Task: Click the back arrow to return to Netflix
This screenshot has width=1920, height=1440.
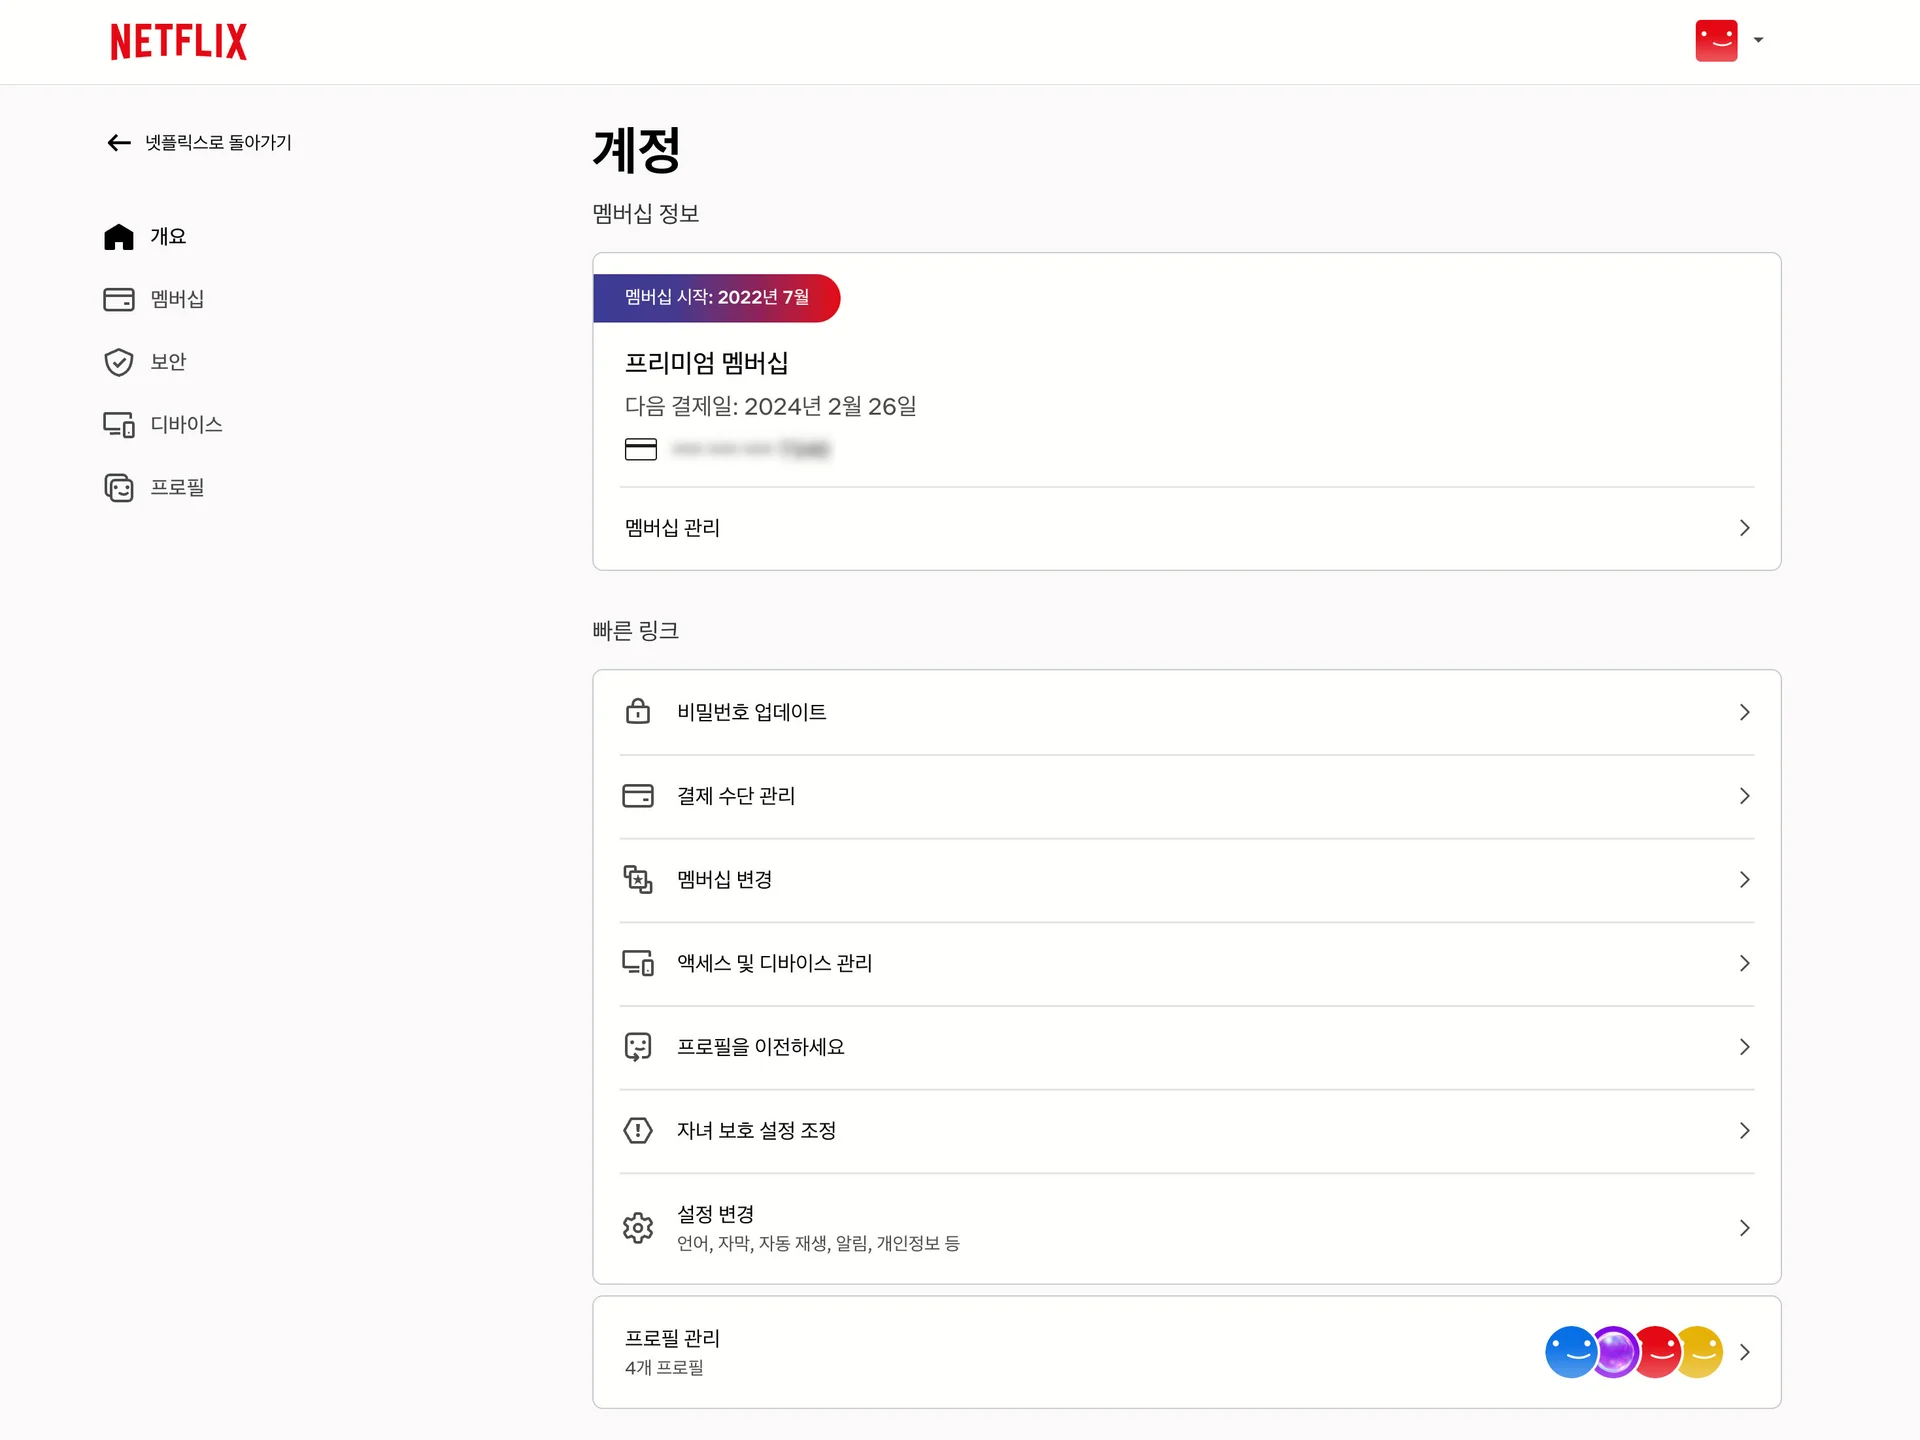Action: [x=119, y=142]
